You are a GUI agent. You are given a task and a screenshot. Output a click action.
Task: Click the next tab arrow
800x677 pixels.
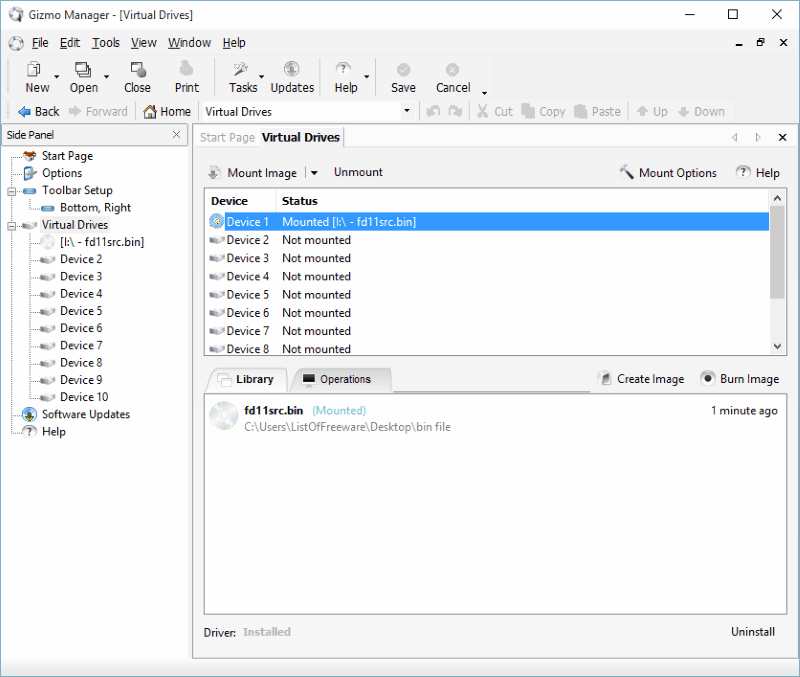point(758,137)
